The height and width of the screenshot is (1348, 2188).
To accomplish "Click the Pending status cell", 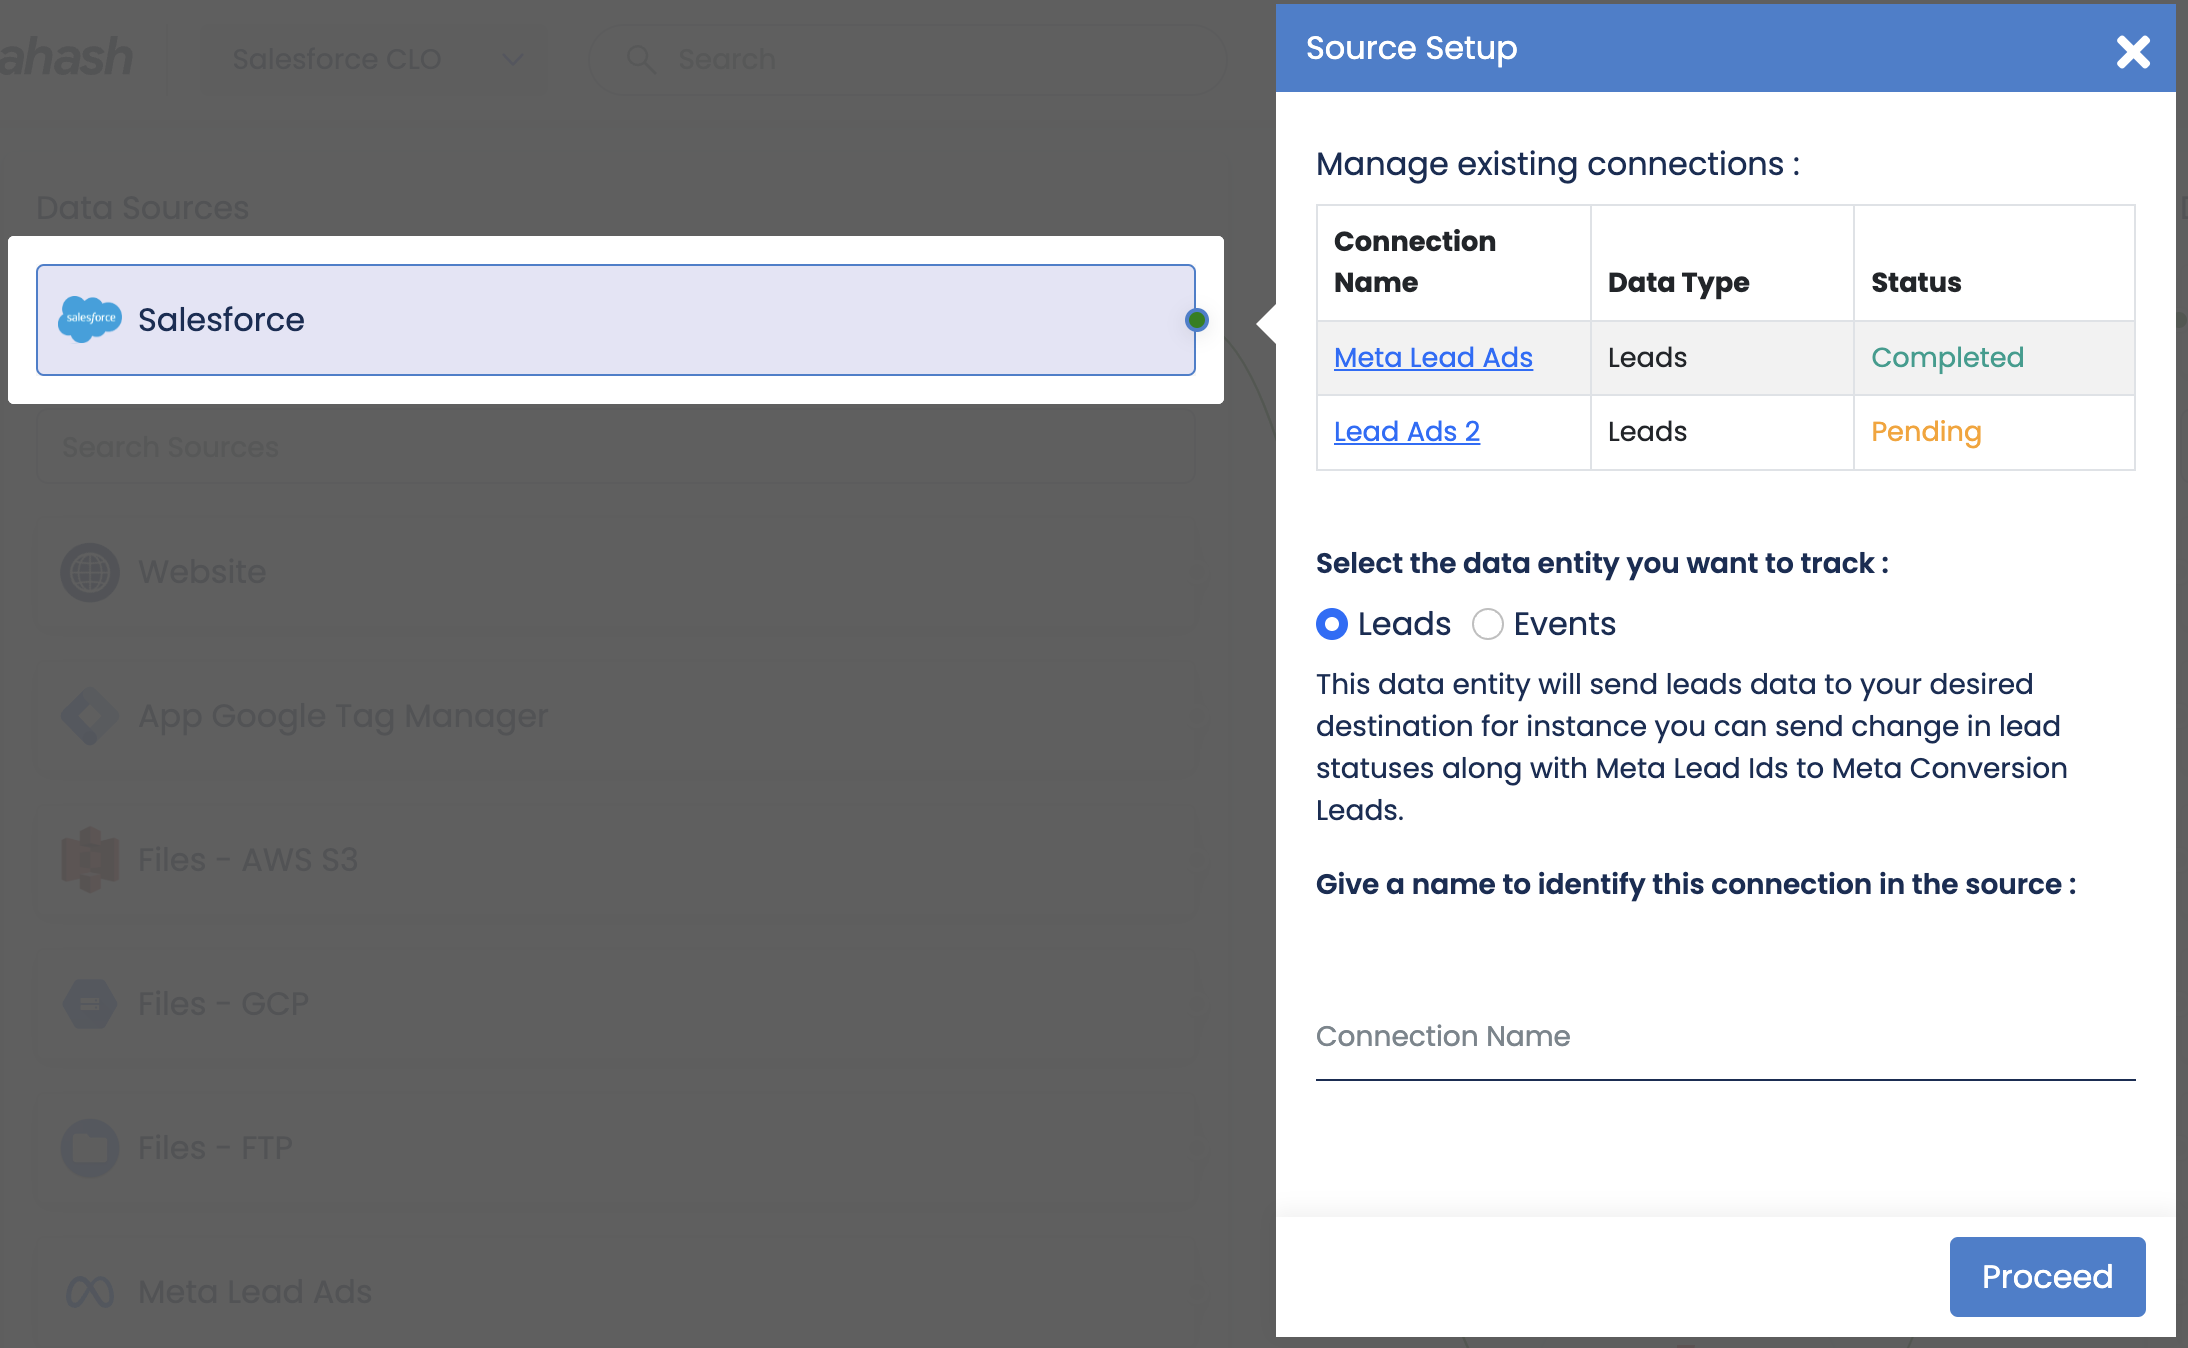I will pyautogui.click(x=1994, y=432).
